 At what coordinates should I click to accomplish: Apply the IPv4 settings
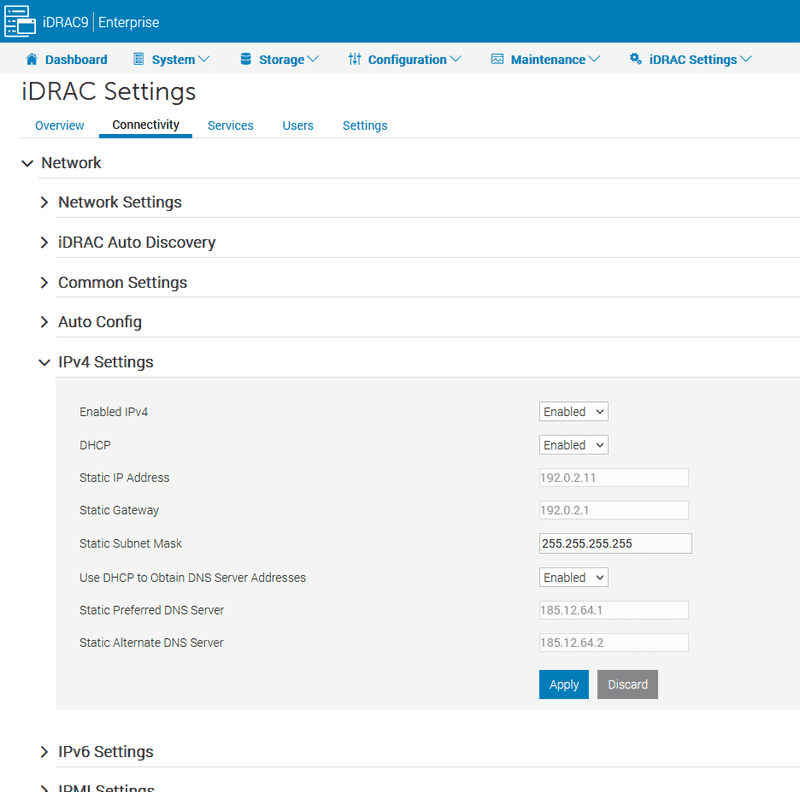tap(563, 684)
